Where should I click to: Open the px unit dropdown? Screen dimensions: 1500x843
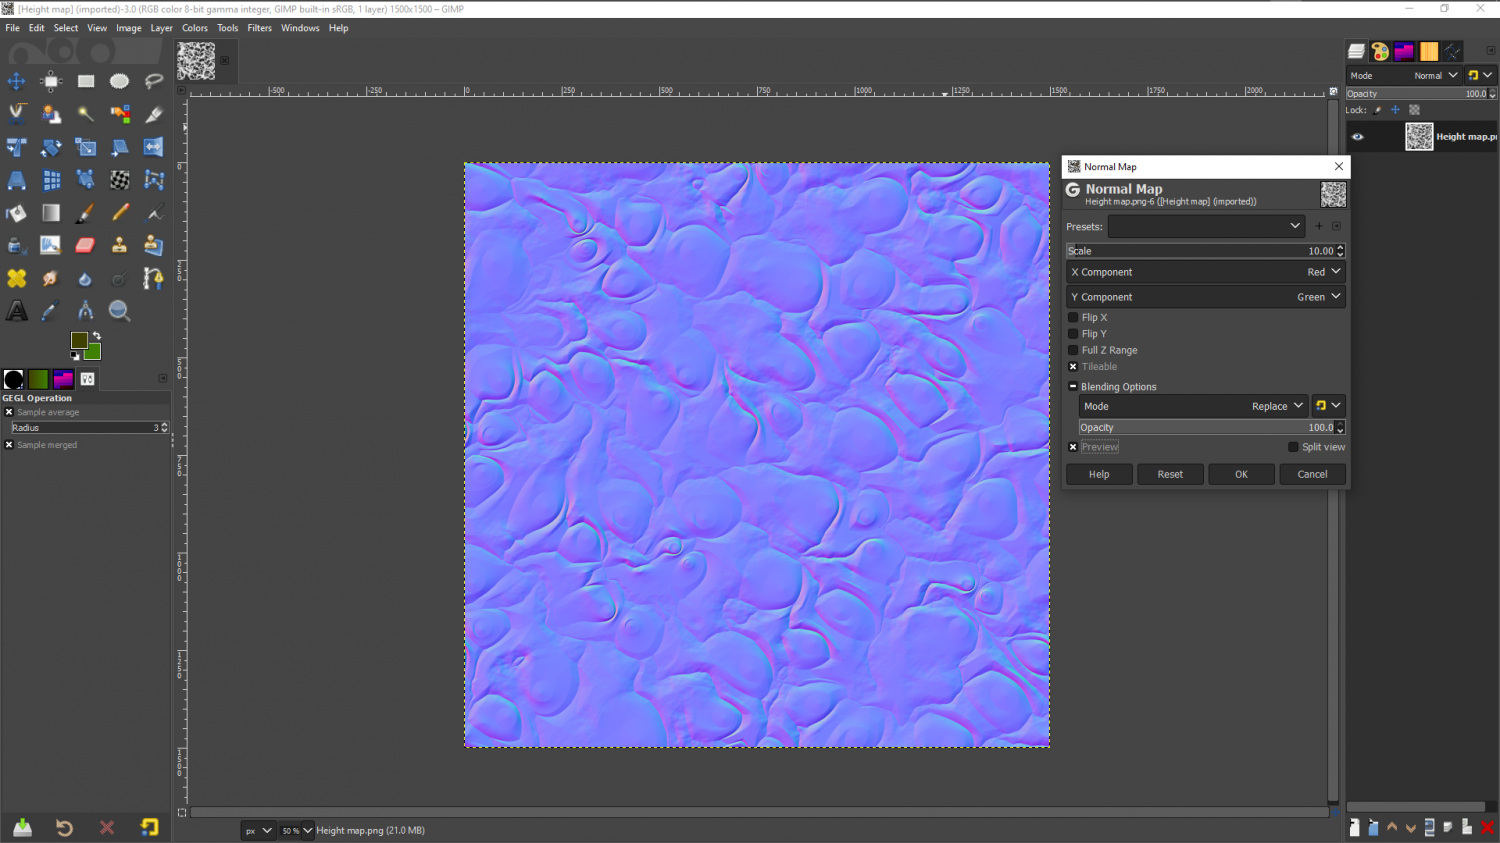click(x=257, y=830)
